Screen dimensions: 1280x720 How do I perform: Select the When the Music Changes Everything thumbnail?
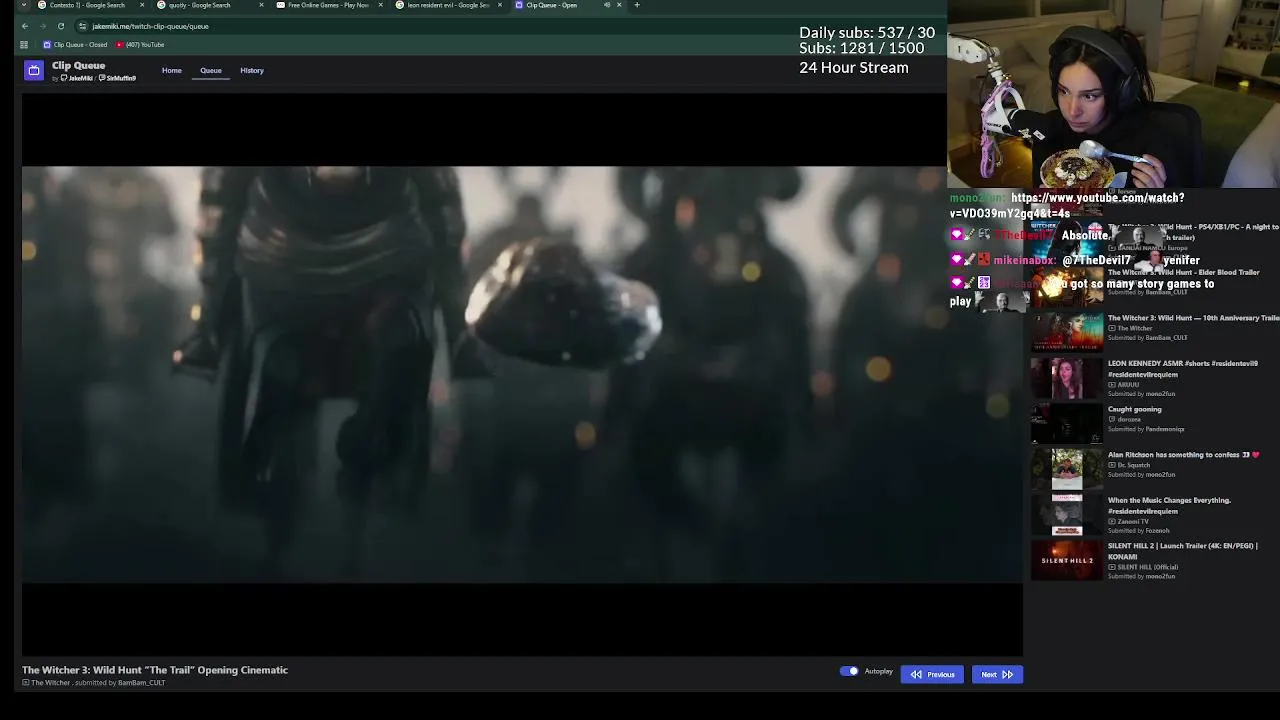1067,514
